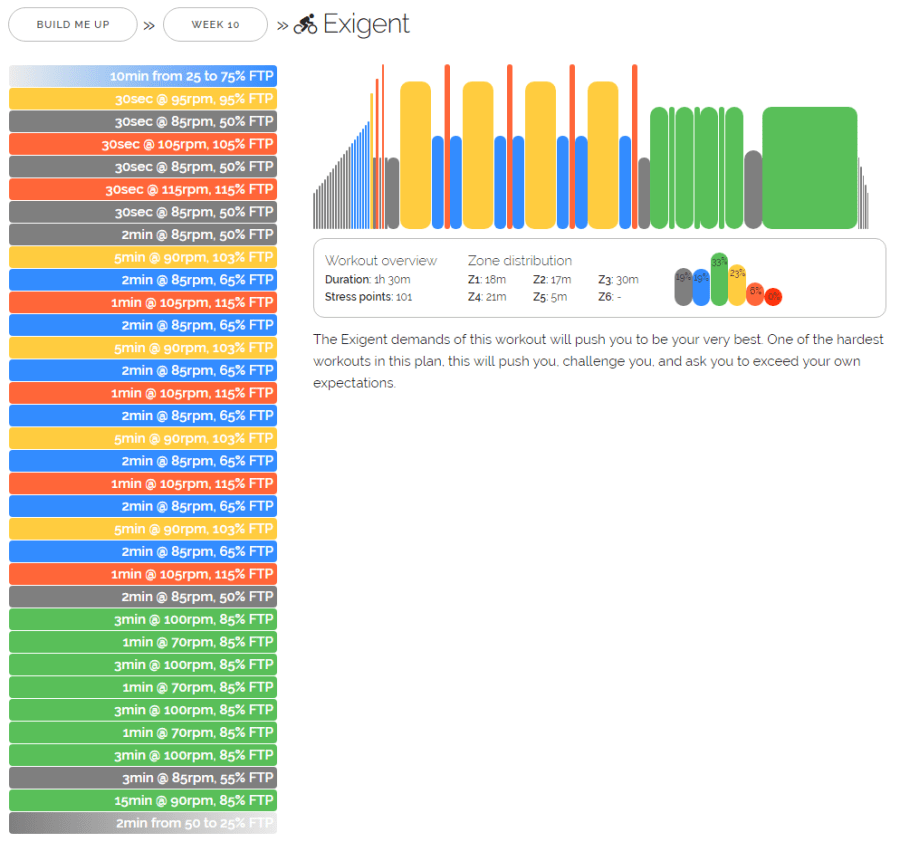Select the 3min @ 85rpm, 55% FTP step
Image resolution: width=900 pixels, height=842 pixels.
coord(143,778)
